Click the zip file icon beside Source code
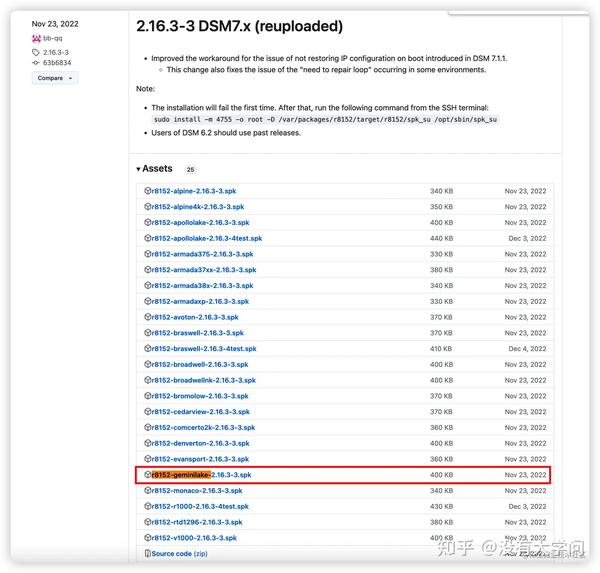 147,553
